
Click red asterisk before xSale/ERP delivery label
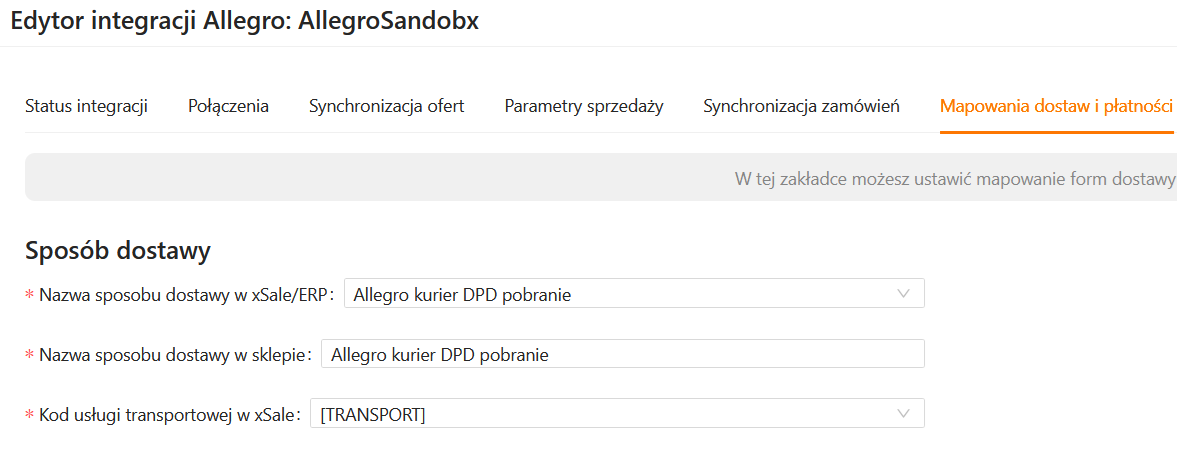coord(30,296)
